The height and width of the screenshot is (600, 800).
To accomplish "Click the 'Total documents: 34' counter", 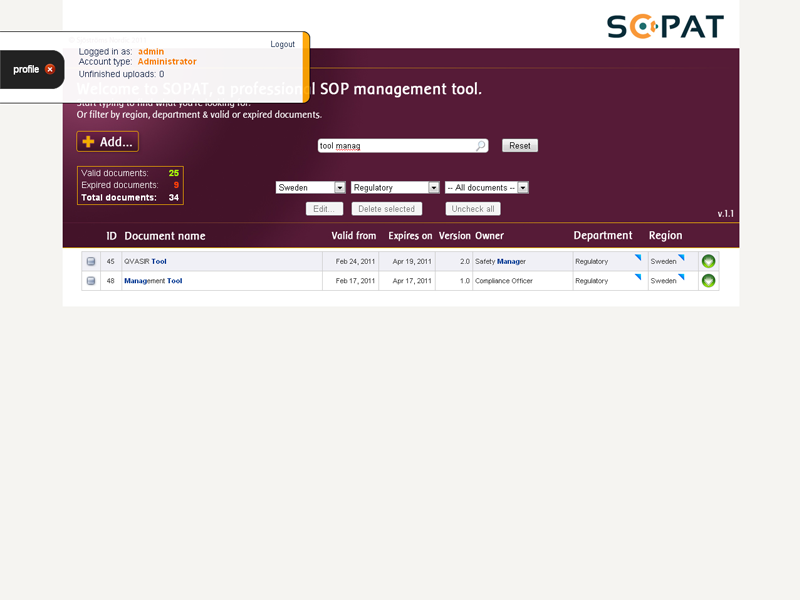I will pos(130,197).
